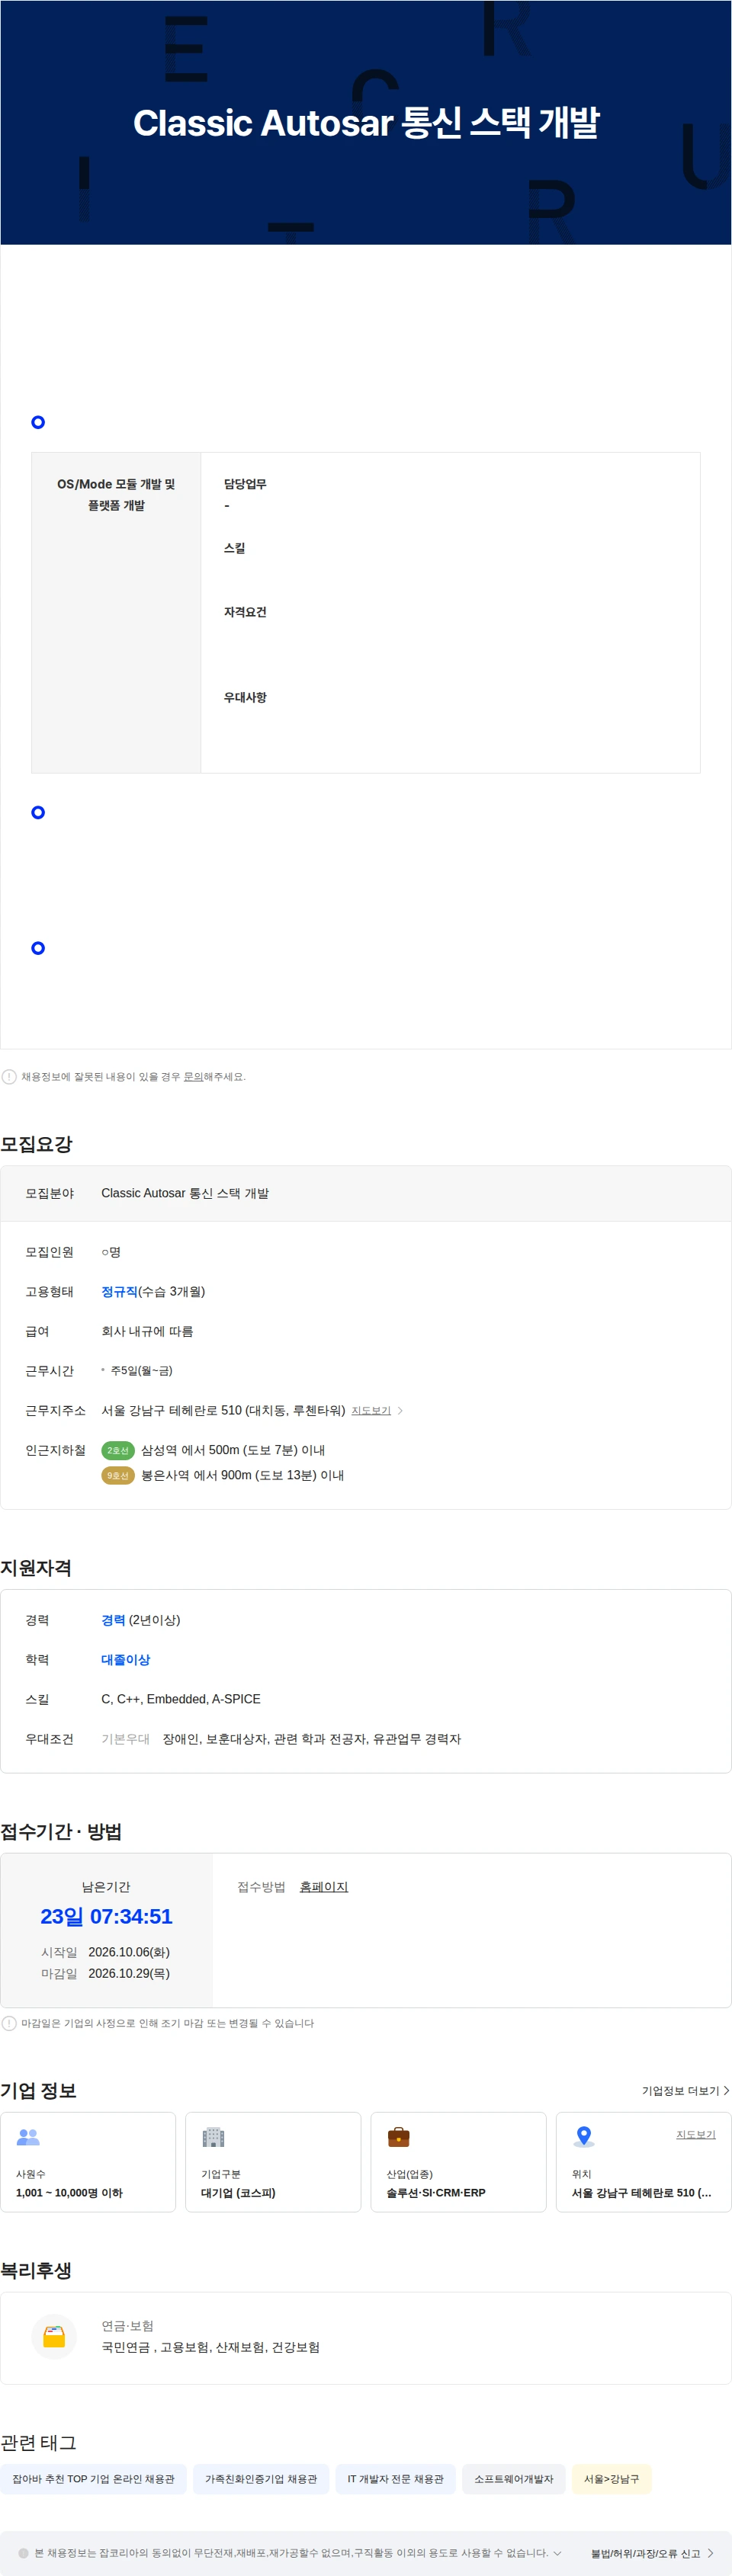Click the 잡아바 추천 TOP 기업 온라인 채용관 tag
The width and height of the screenshot is (732, 2576).
(93, 2478)
